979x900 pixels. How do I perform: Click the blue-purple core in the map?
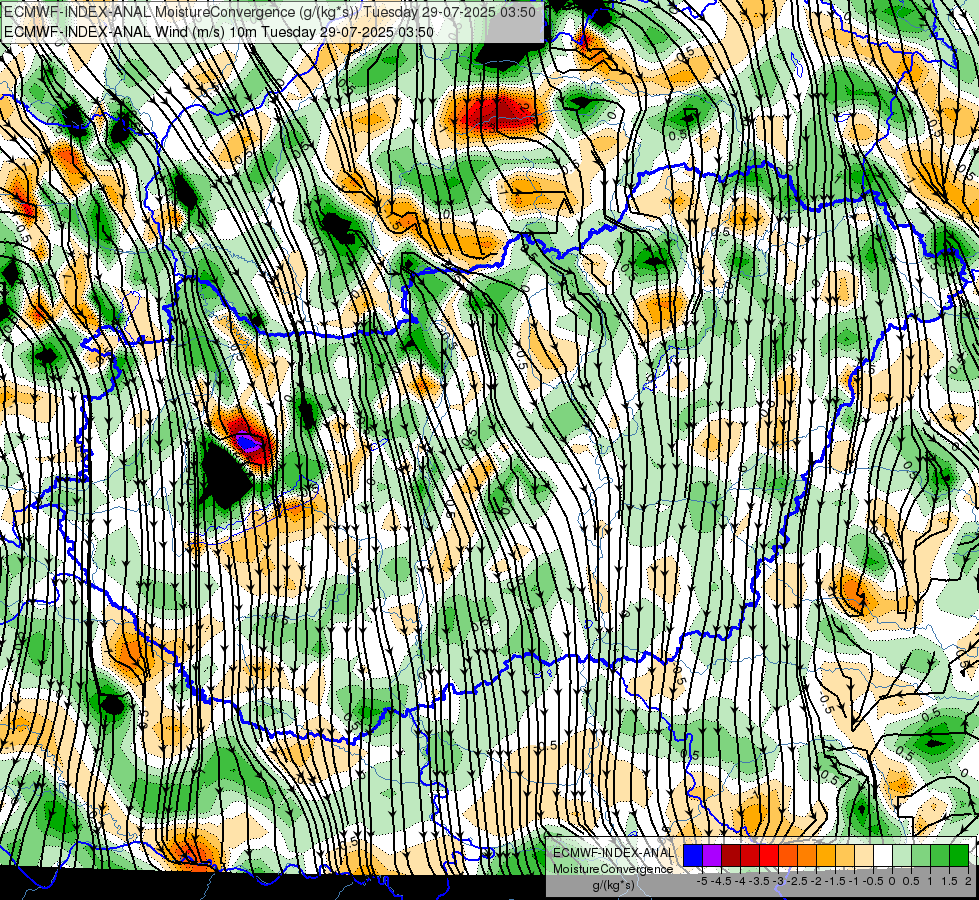point(248,442)
